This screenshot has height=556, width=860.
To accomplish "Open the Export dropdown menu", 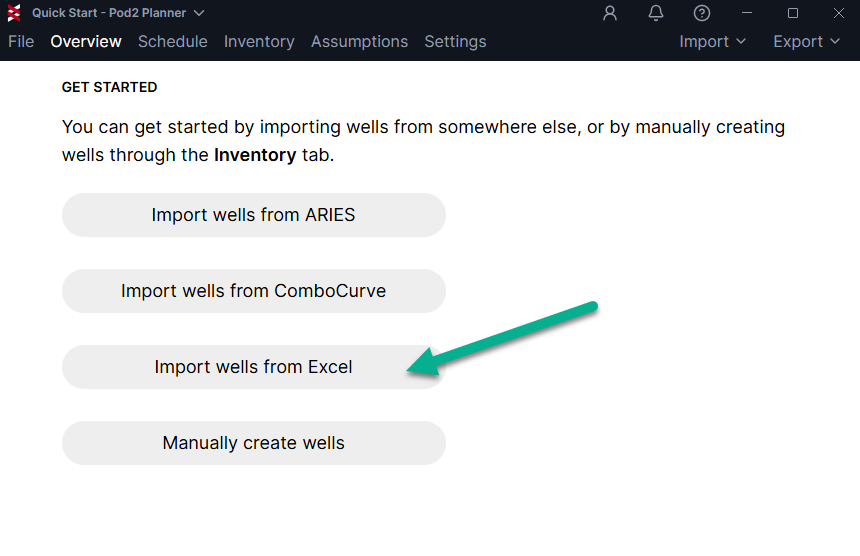I will (x=806, y=42).
